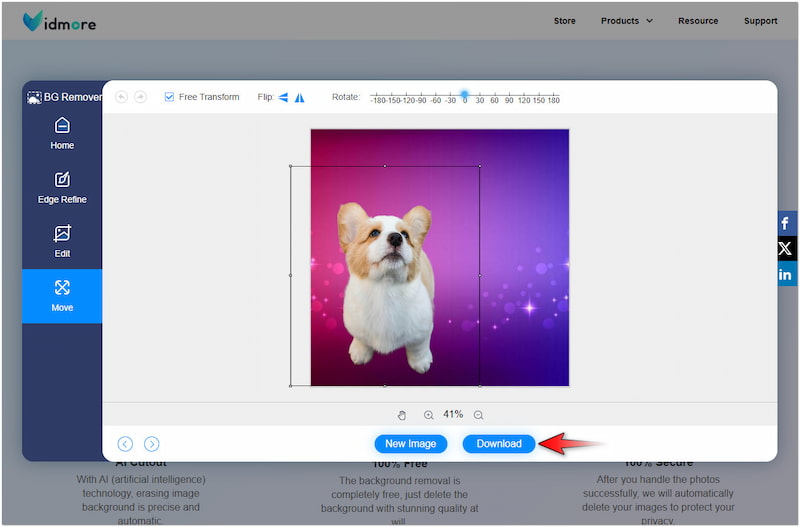800x527 pixels.
Task: Click the redo arrow icon
Action: [x=140, y=97]
